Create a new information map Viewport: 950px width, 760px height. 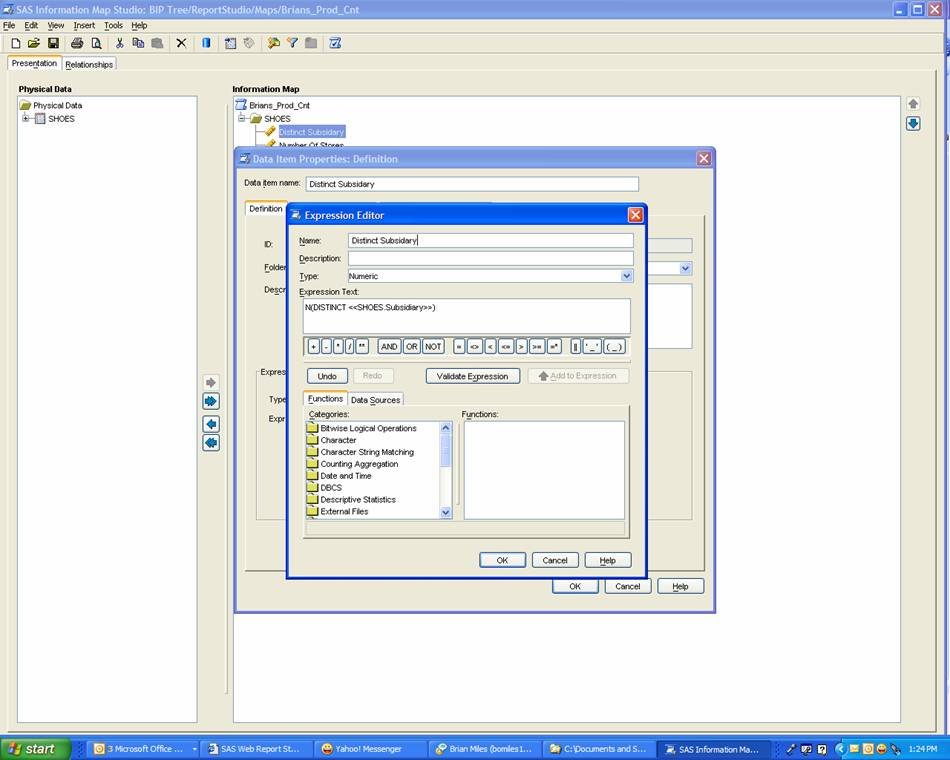(x=15, y=43)
